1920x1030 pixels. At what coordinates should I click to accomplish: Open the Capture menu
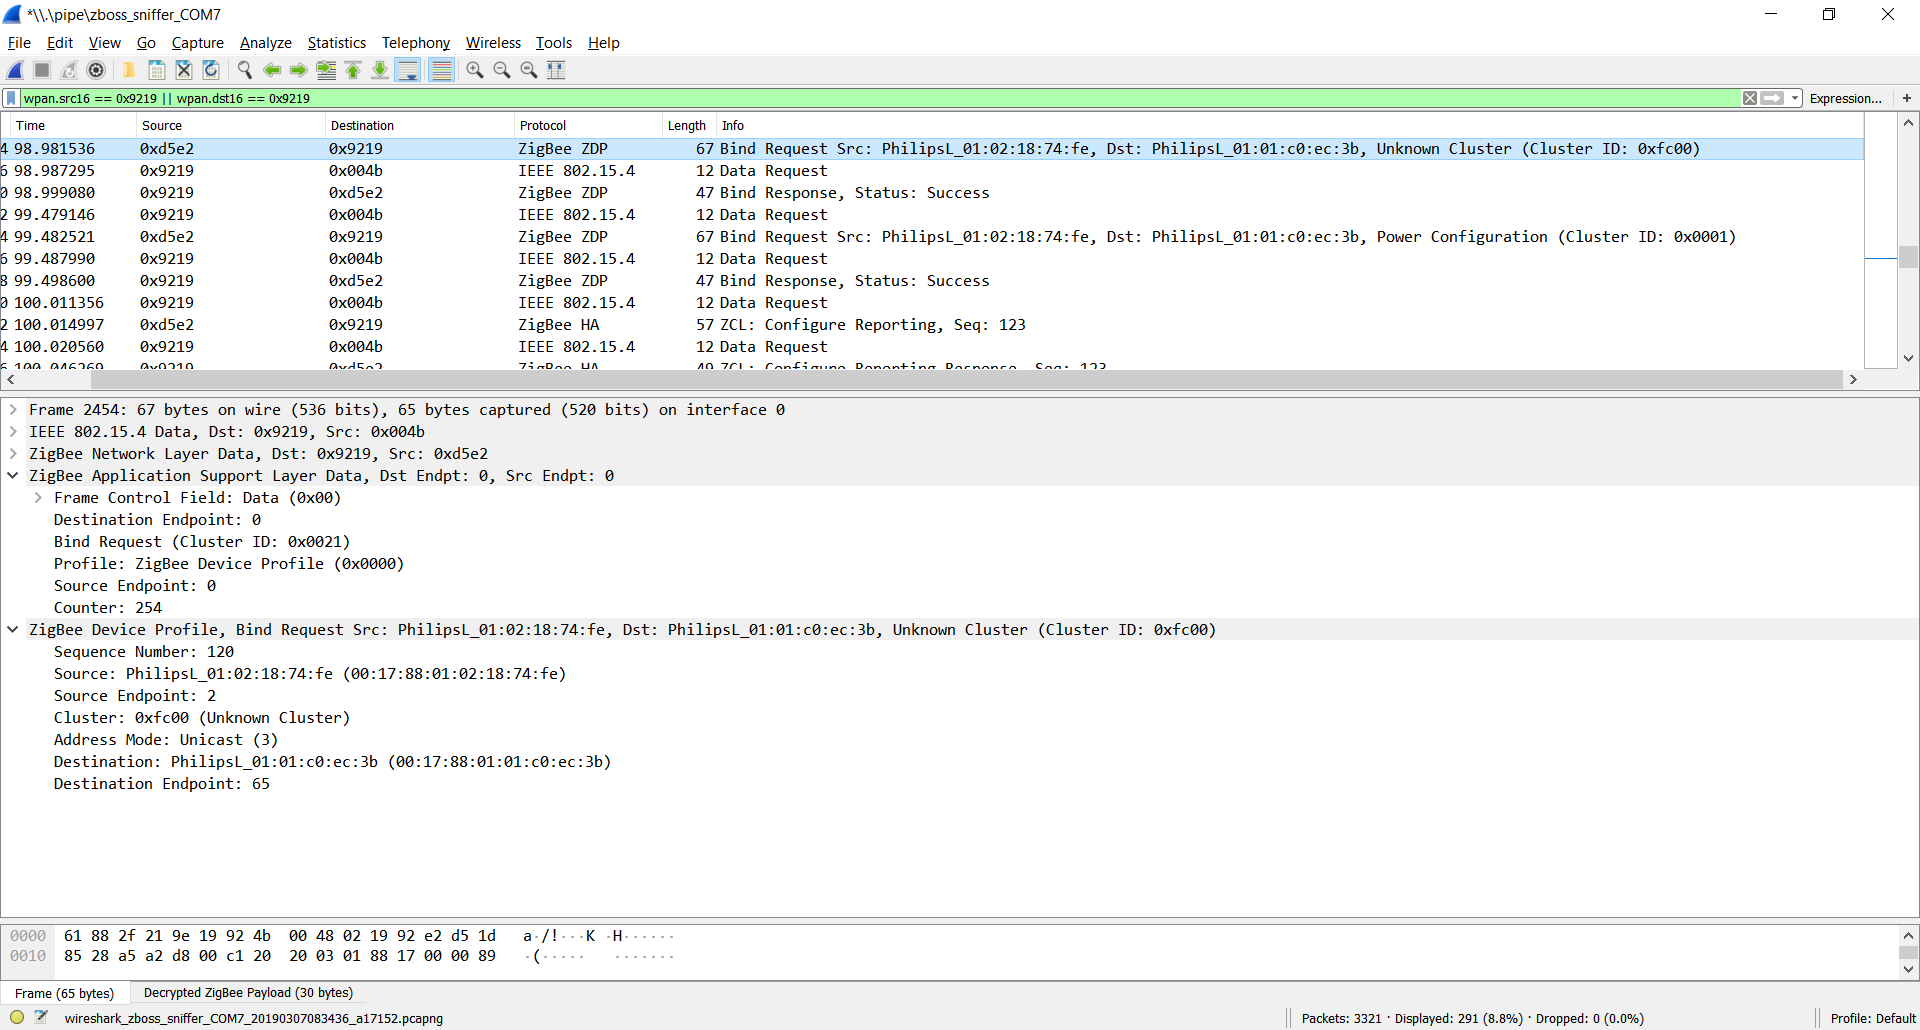coord(197,43)
